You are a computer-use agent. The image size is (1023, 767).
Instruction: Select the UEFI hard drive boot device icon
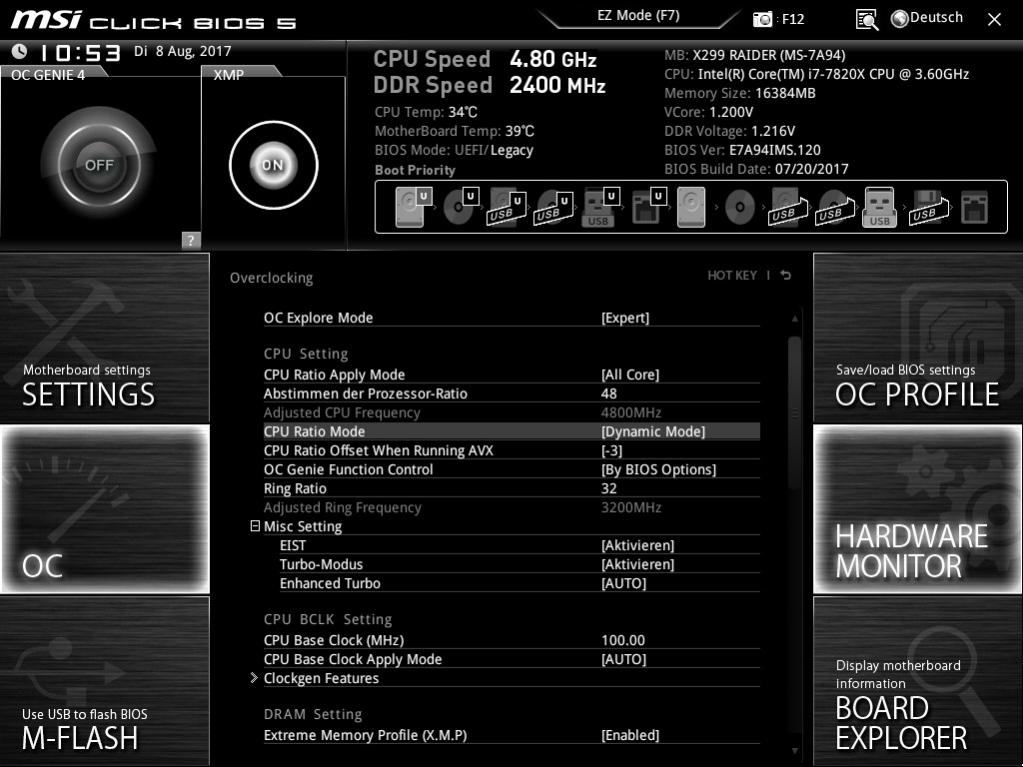point(413,207)
